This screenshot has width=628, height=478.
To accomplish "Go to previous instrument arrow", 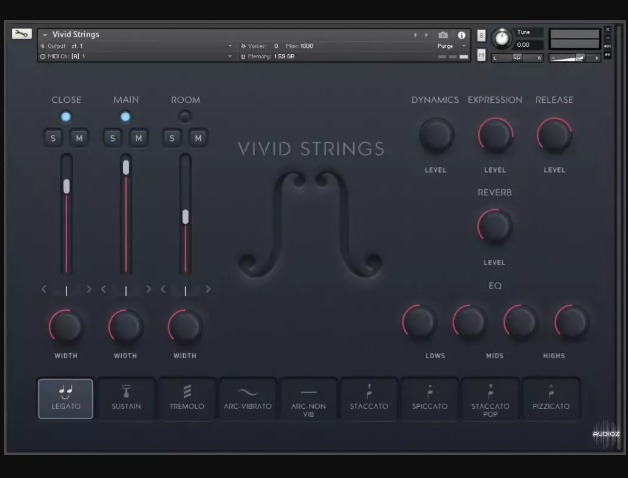I will click(x=415, y=35).
